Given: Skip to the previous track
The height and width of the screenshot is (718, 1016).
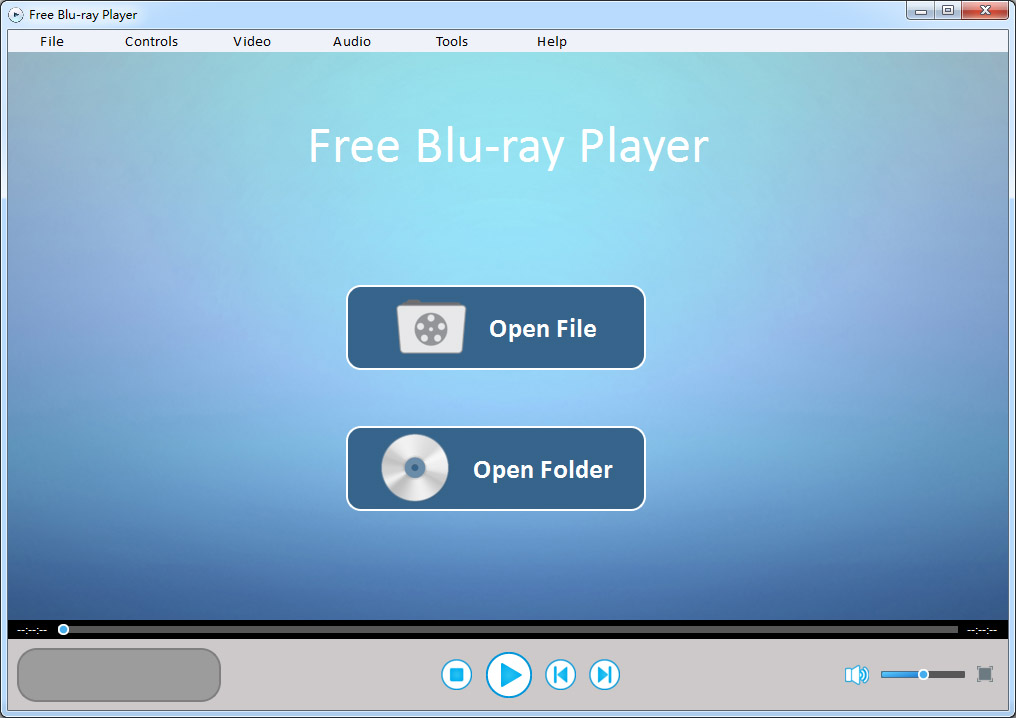Looking at the screenshot, I should 560,675.
